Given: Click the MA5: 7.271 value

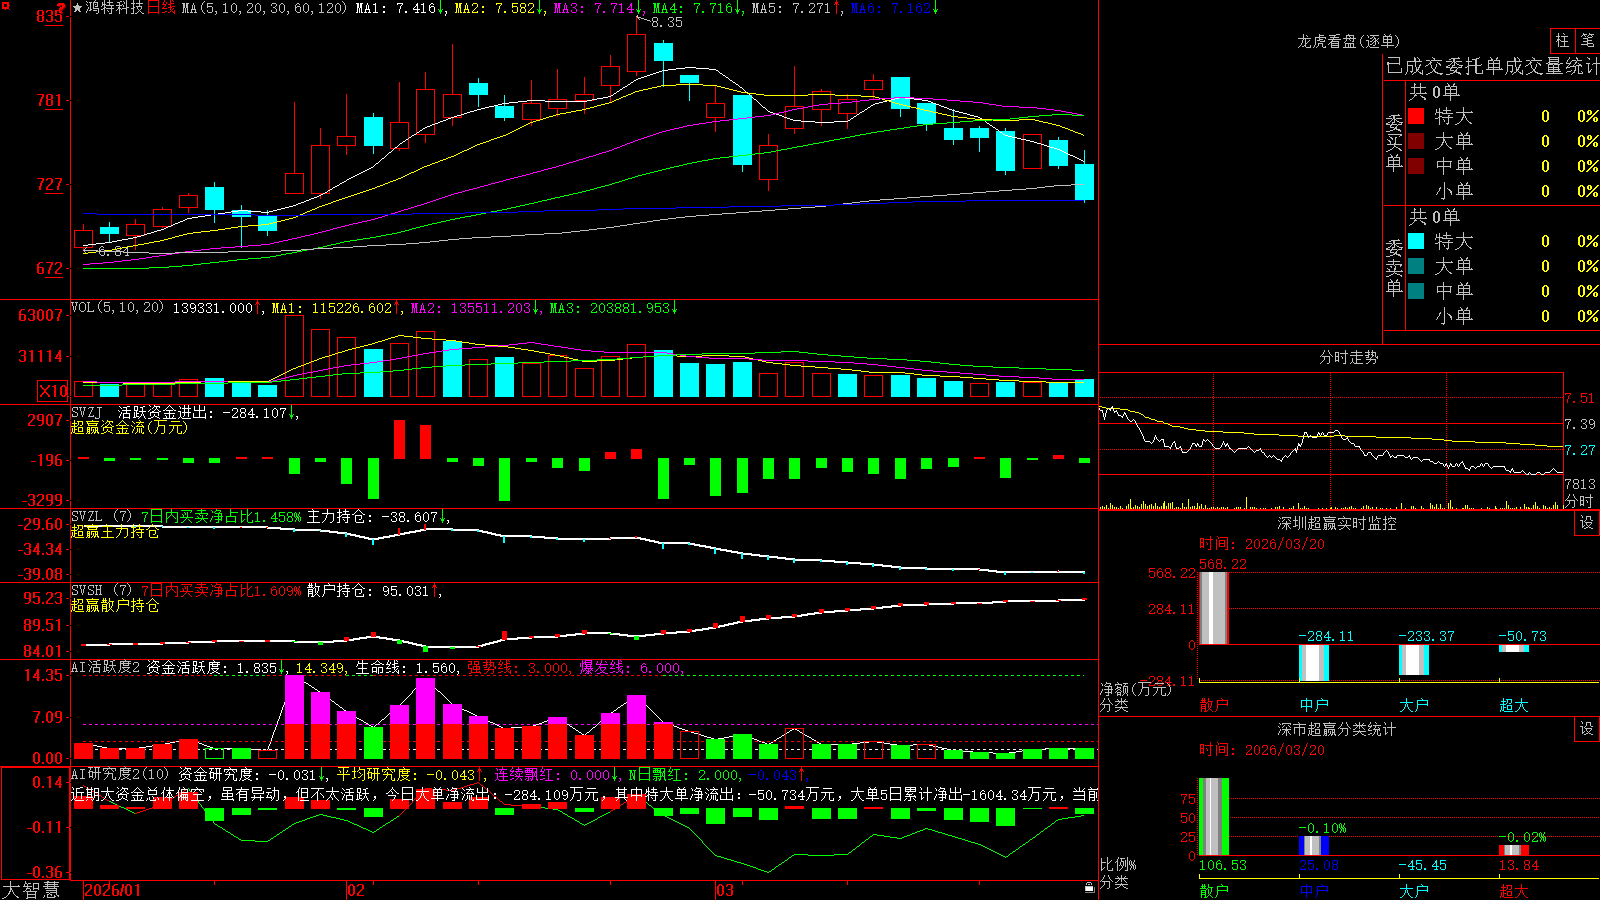Looking at the screenshot, I should pos(795,8).
